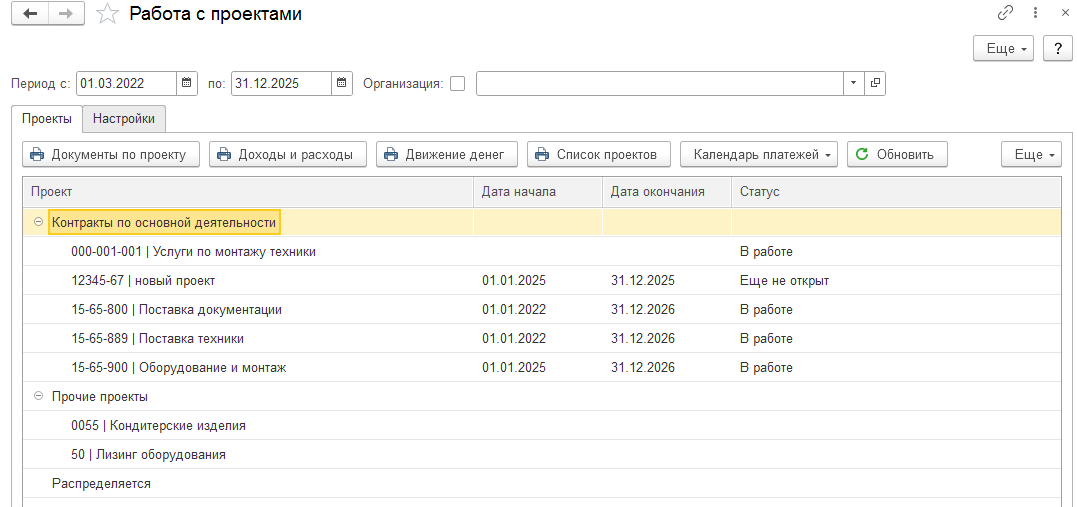Collapse the Прочие проекты group

click(38, 396)
